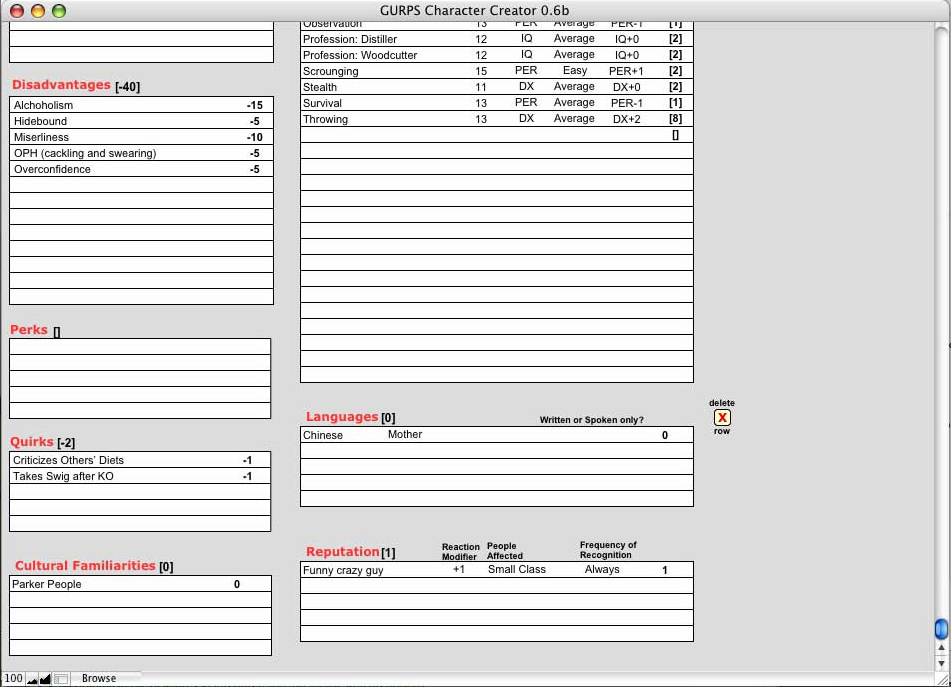The width and height of the screenshot is (951, 687).
Task: Click the zoom out mountain icon
Action: [32, 679]
